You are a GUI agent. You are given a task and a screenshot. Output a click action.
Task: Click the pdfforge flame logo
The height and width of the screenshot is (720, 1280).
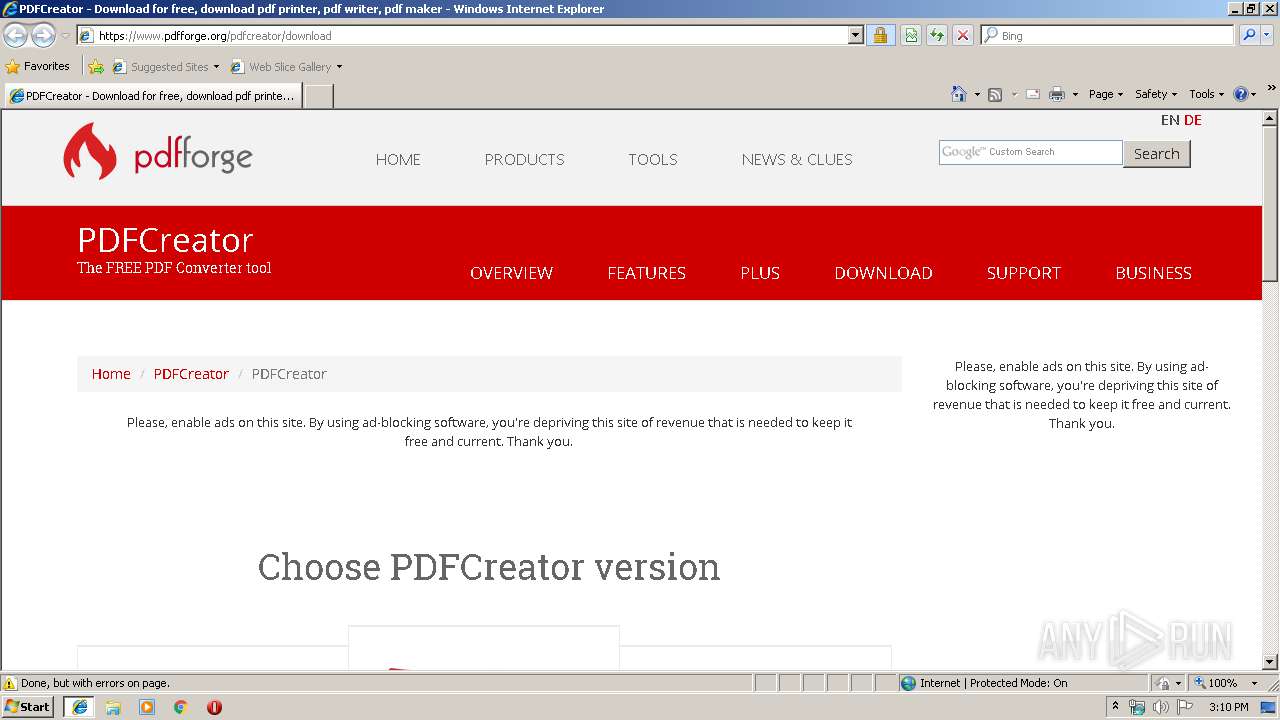(90, 151)
